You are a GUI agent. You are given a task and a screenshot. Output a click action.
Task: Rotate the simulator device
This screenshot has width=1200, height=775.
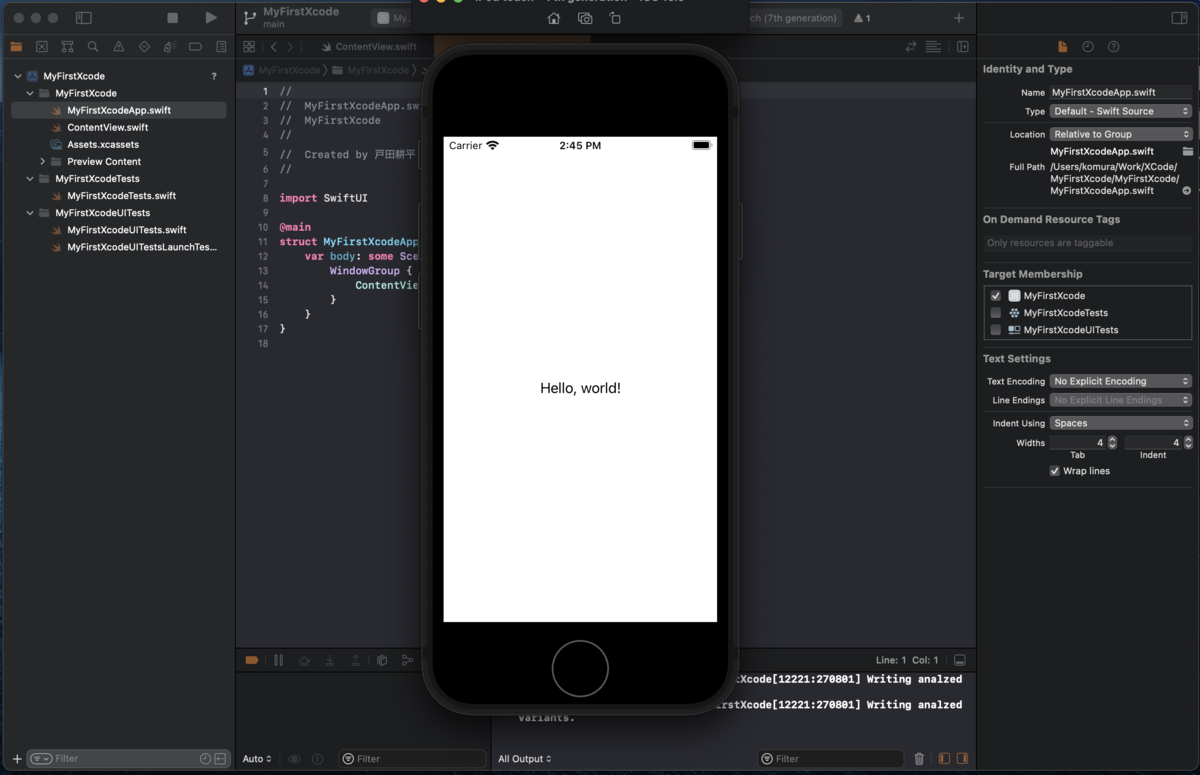tap(615, 18)
